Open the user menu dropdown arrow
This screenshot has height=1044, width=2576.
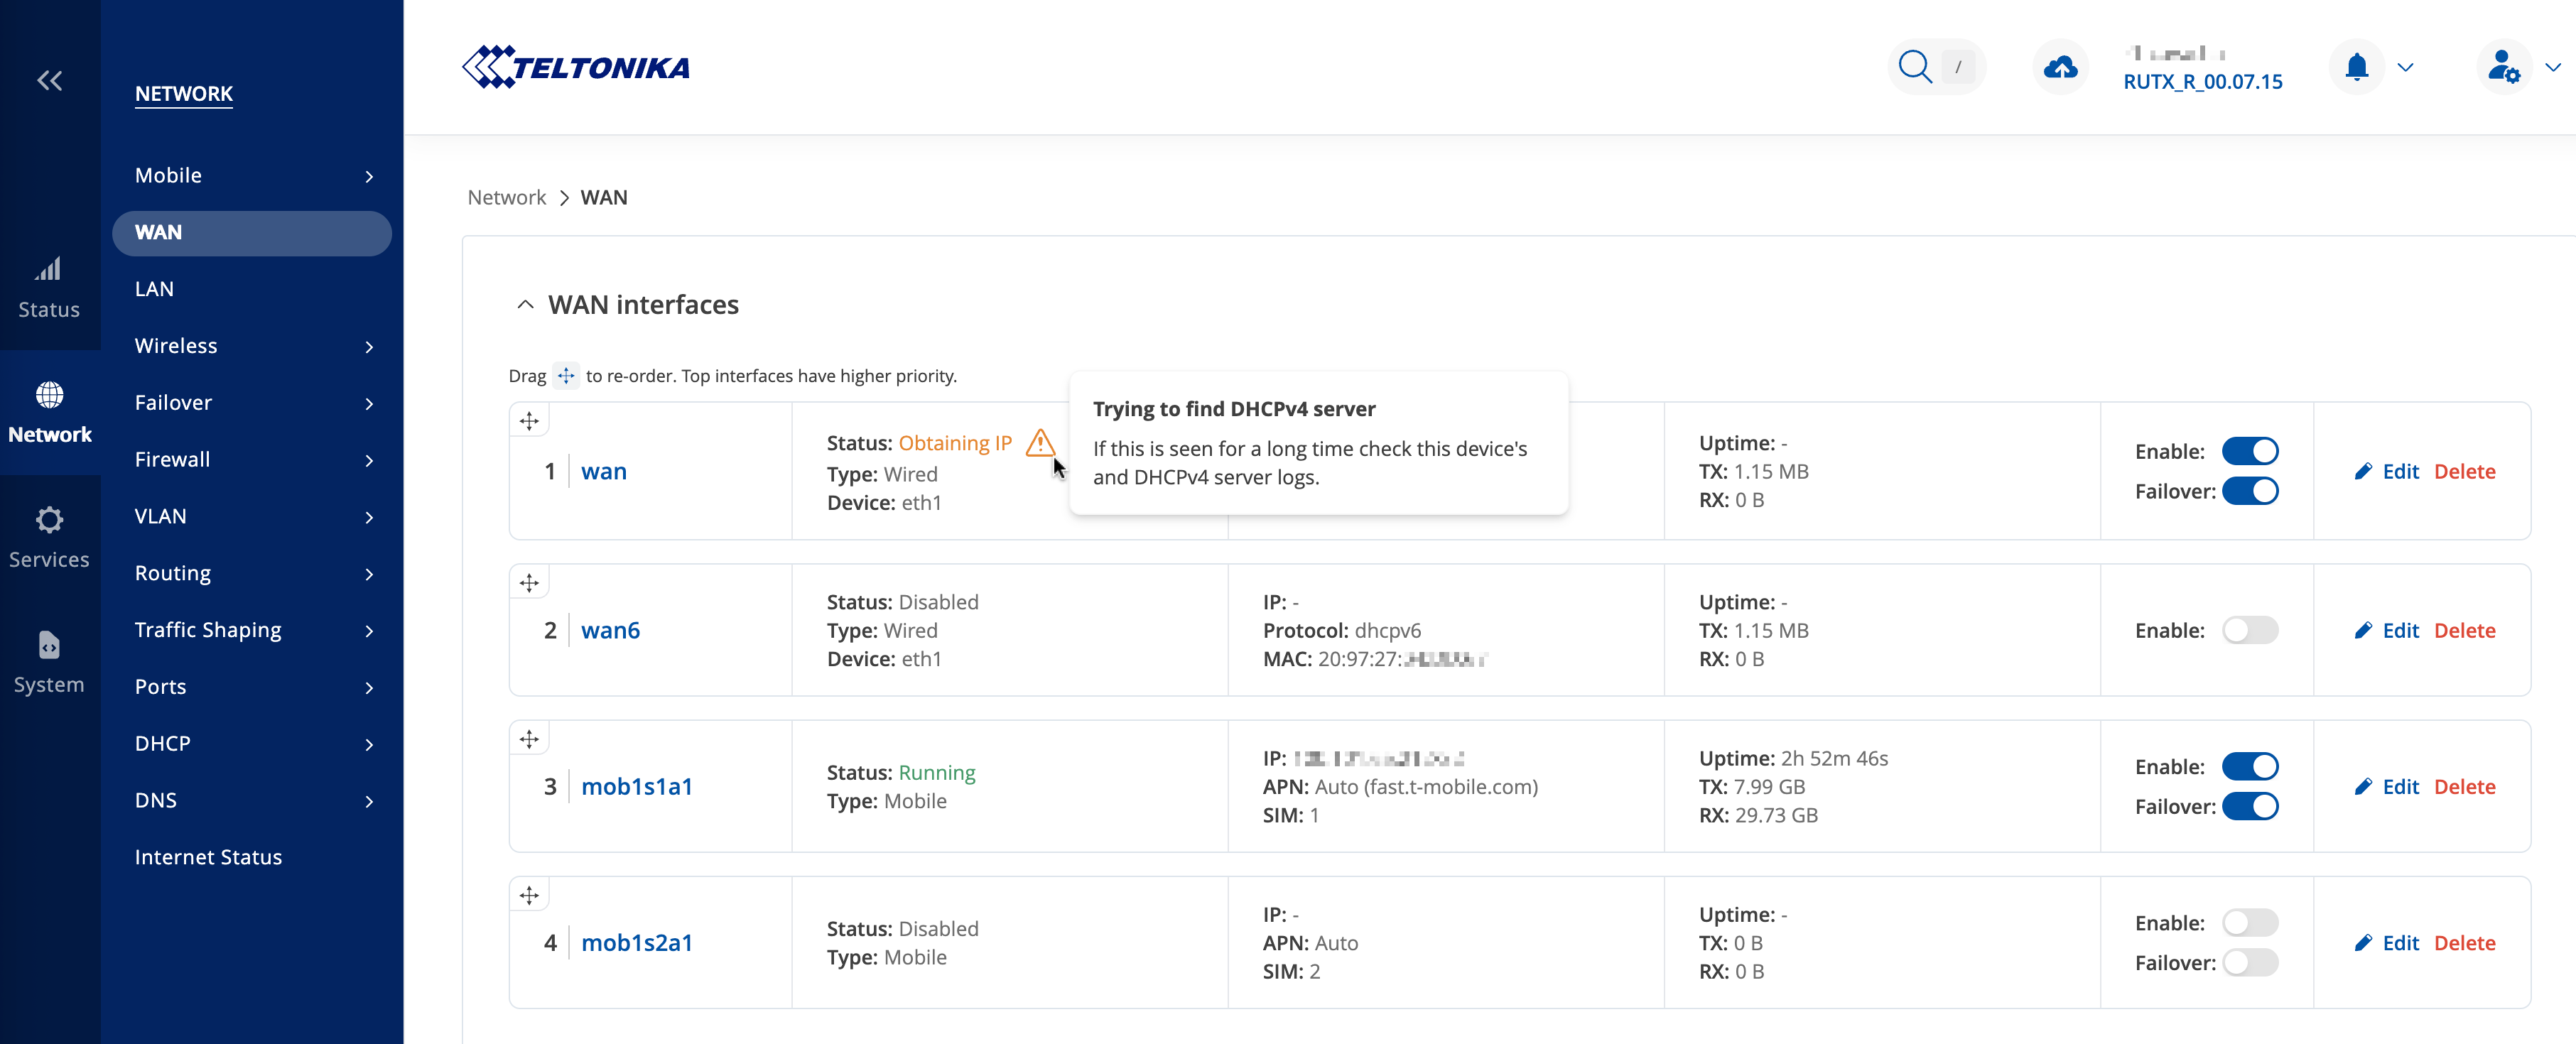[x=2553, y=67]
